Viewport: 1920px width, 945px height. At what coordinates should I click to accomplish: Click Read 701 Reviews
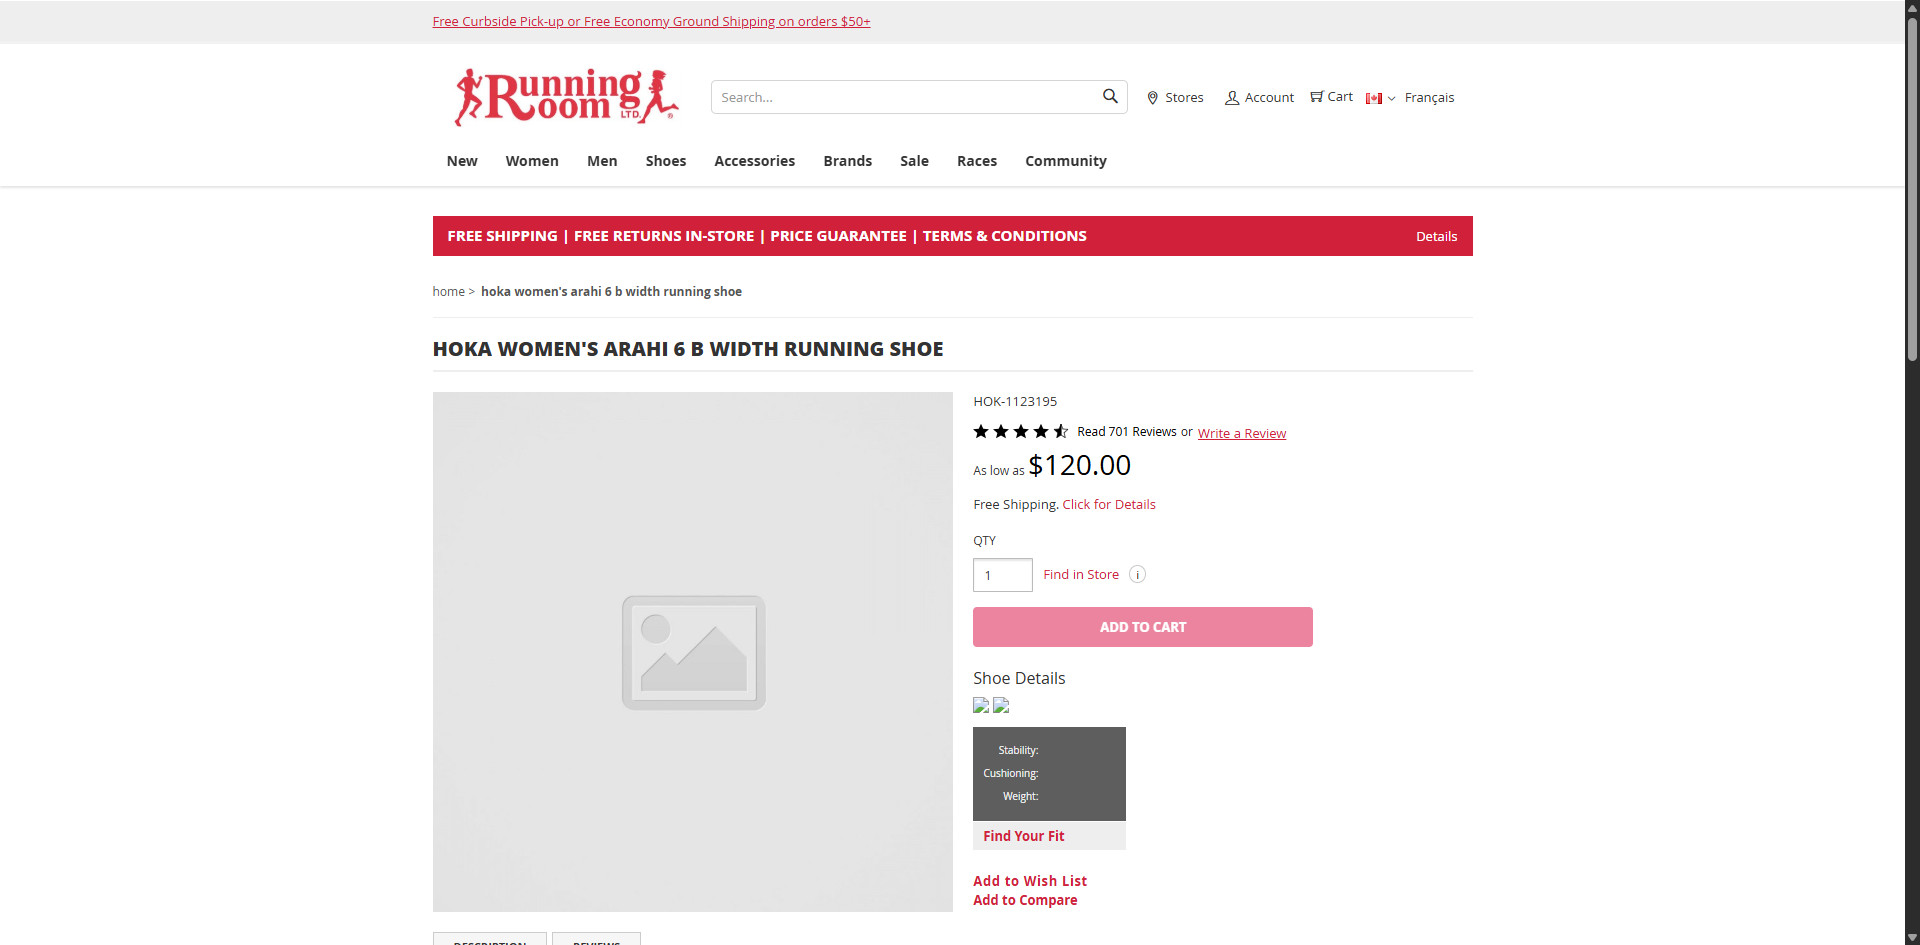(x=1127, y=431)
